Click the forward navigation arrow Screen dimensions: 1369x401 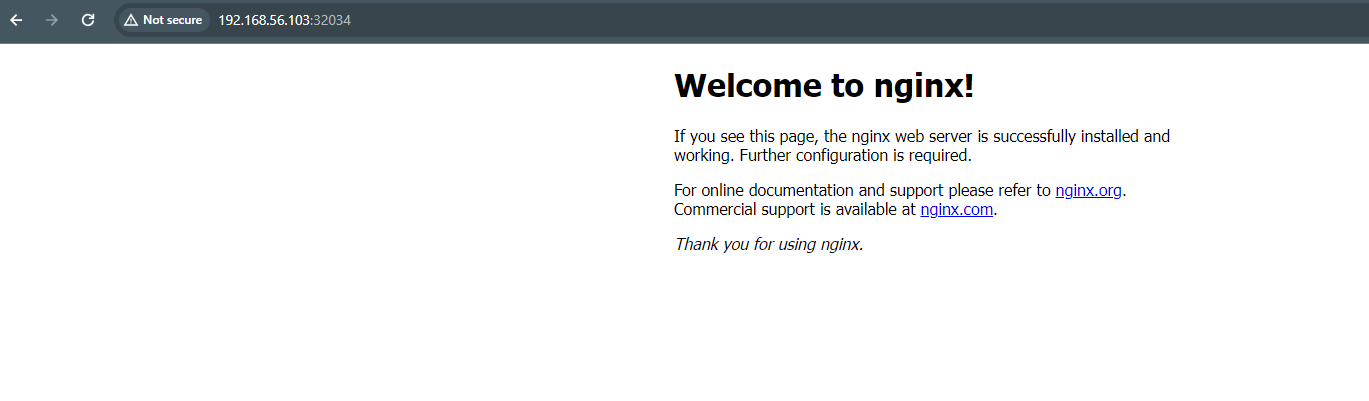pyautogui.click(x=52, y=20)
